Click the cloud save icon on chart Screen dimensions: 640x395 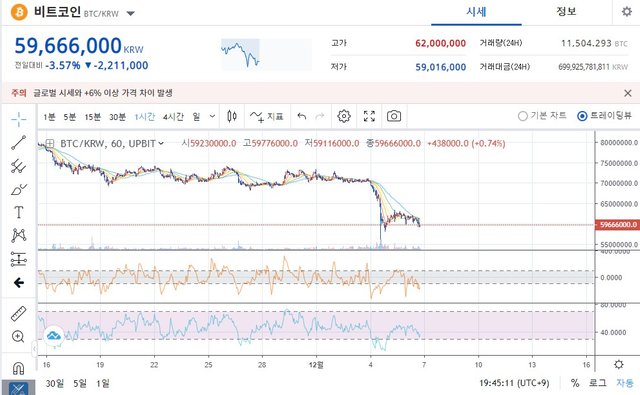54,336
